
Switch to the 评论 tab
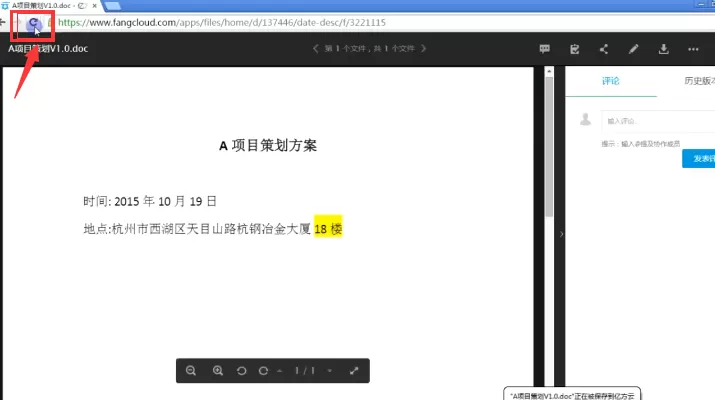coord(611,81)
